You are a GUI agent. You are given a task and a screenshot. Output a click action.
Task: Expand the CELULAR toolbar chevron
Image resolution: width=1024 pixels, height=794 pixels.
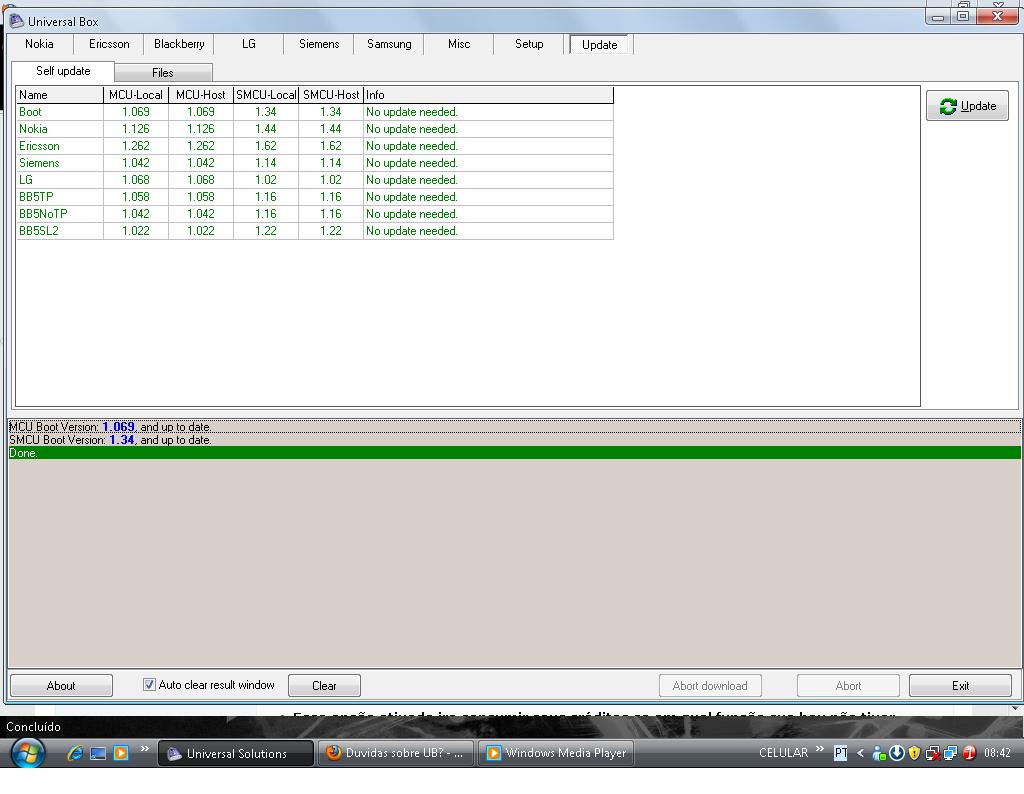click(820, 748)
